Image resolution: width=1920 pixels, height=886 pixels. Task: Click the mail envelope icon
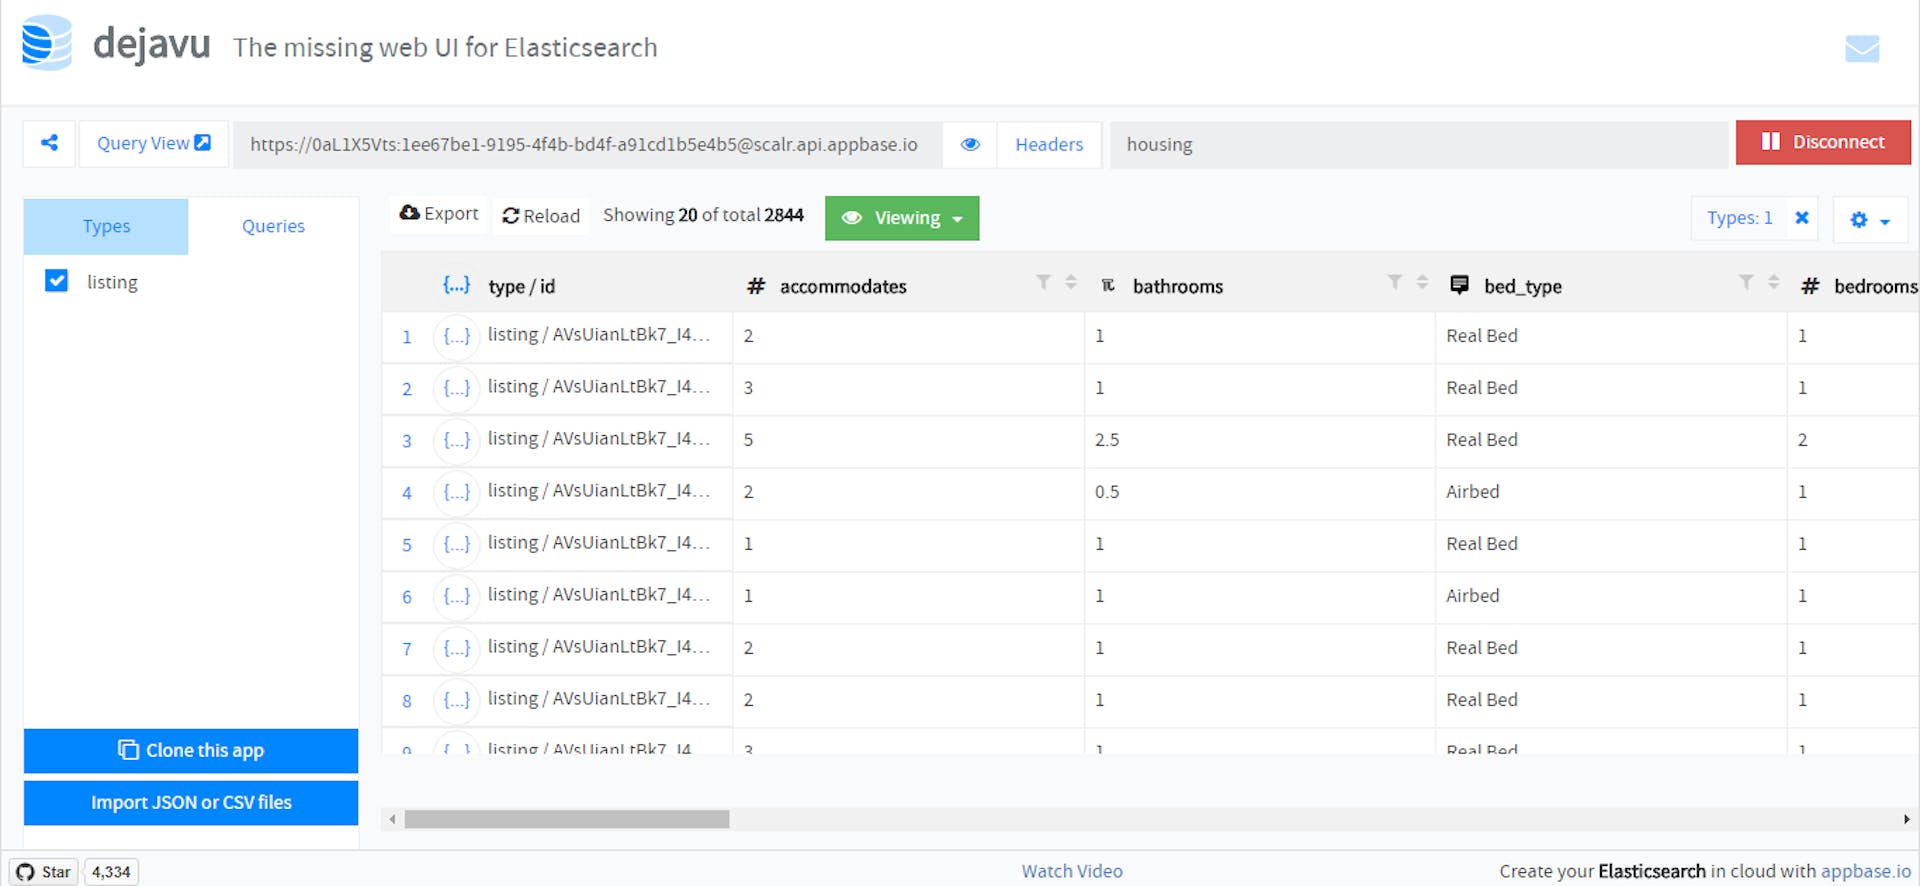click(1861, 48)
